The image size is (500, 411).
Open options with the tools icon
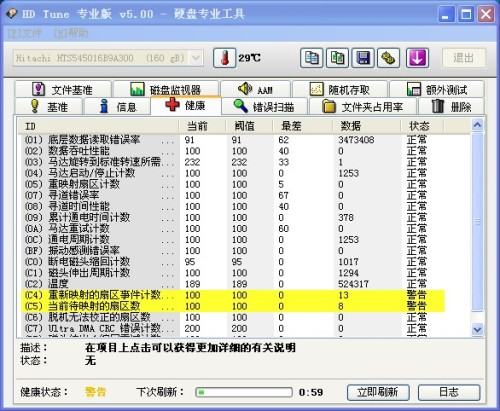pyautogui.click(x=388, y=58)
